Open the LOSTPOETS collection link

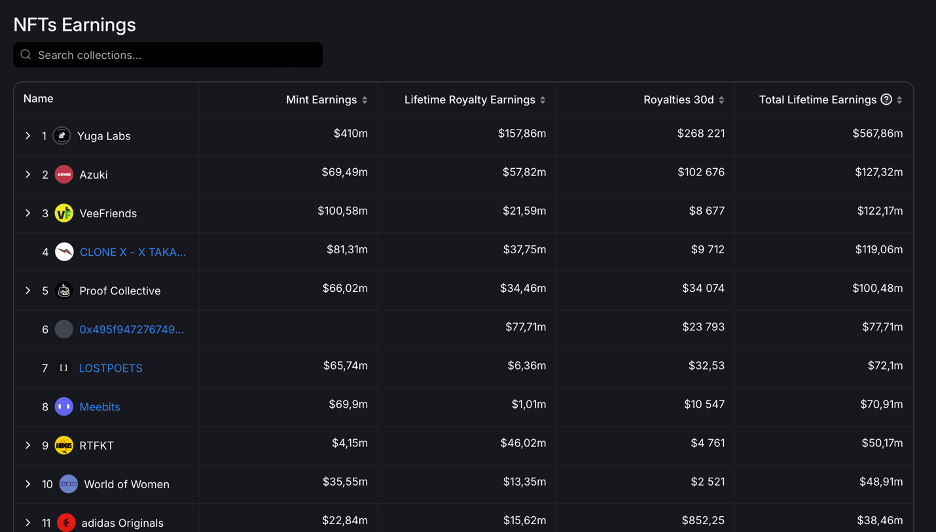pos(111,368)
